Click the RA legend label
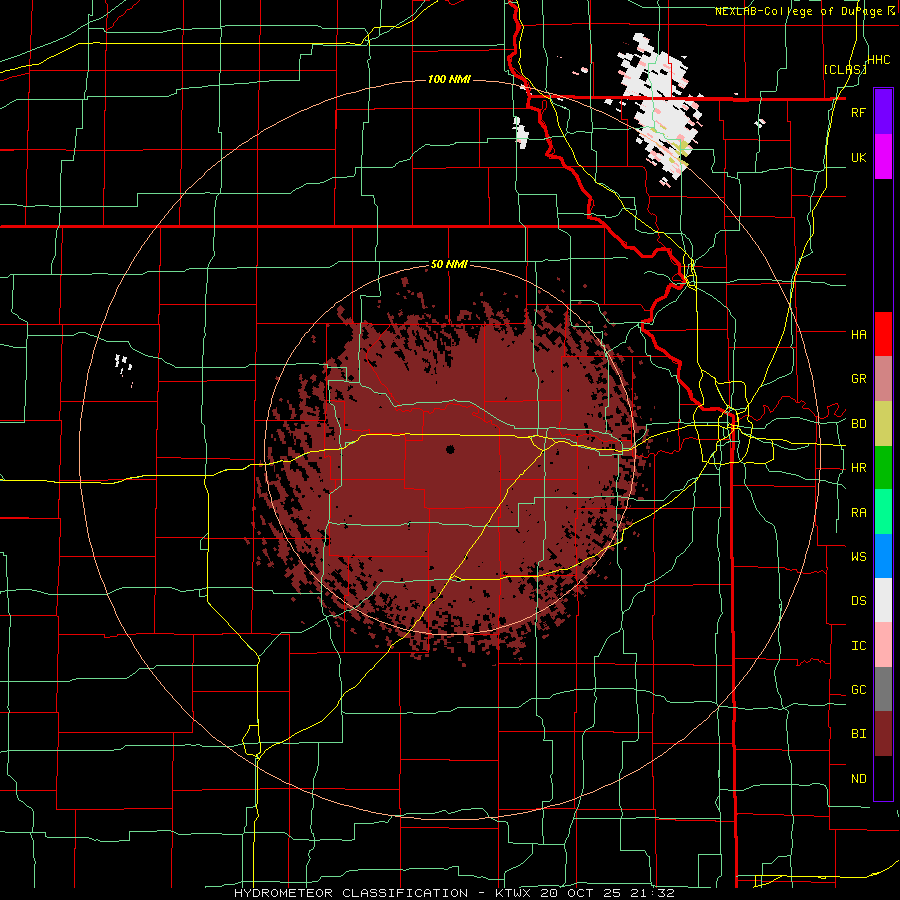 pos(858,513)
